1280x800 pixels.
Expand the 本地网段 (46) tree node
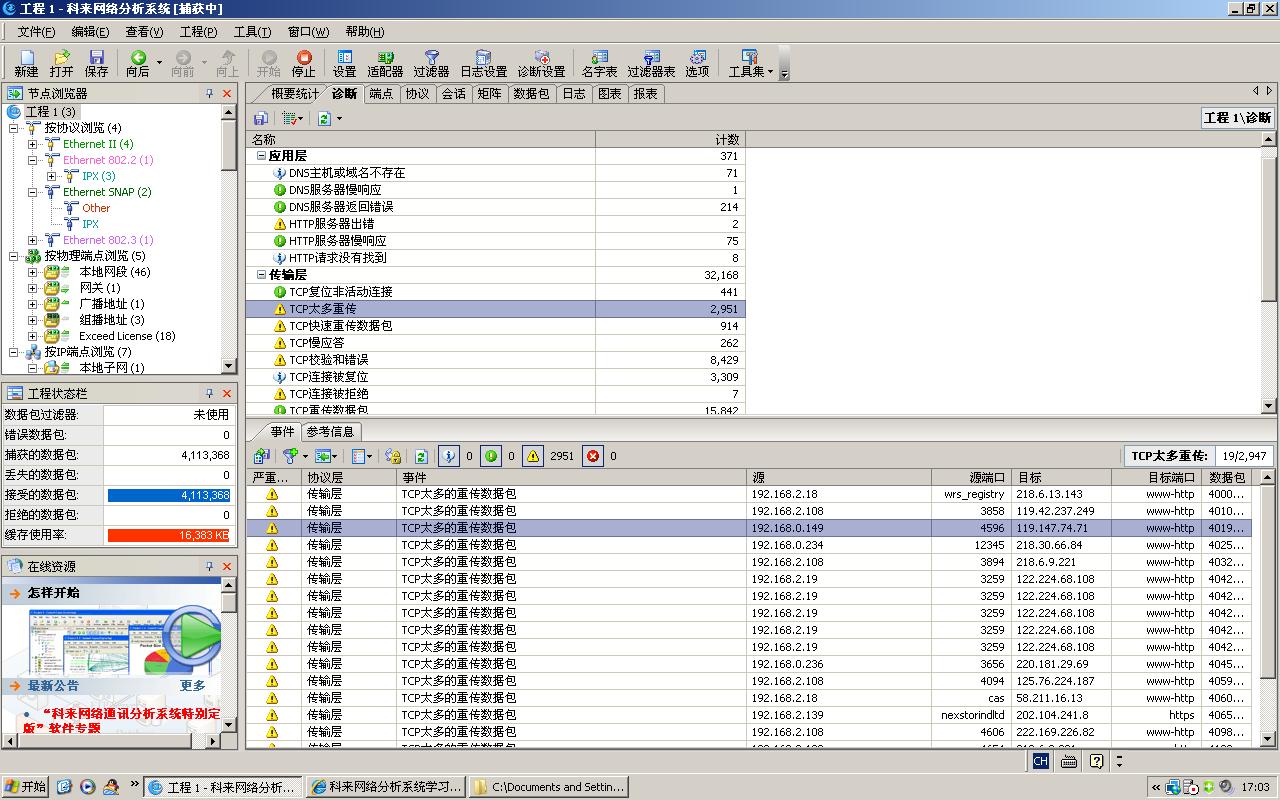[x=33, y=272]
